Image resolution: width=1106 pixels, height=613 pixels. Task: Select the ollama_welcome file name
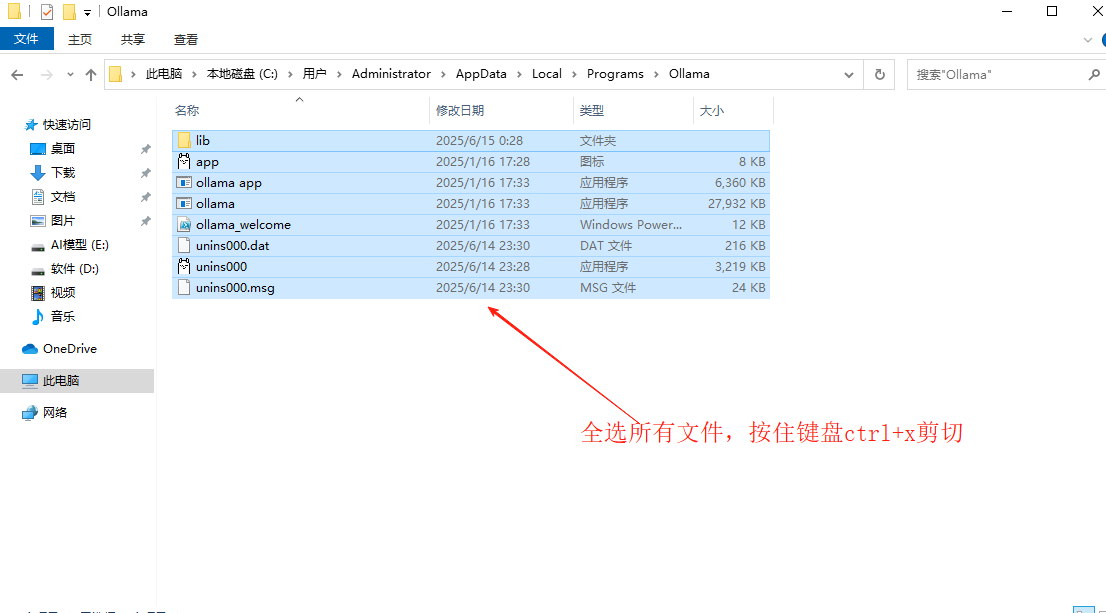pyautogui.click(x=243, y=224)
